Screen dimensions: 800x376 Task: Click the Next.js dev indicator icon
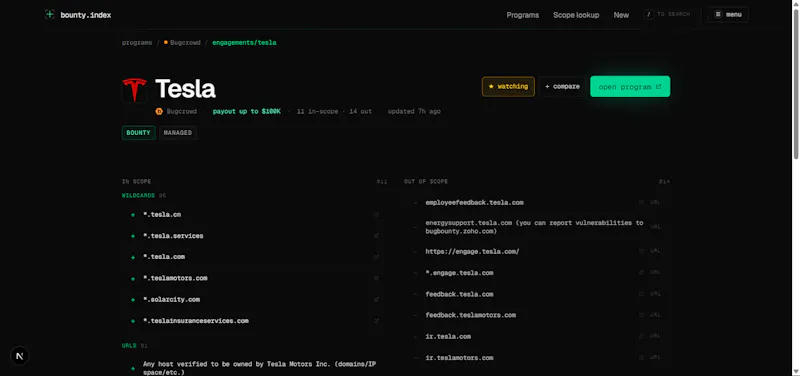(x=20, y=356)
